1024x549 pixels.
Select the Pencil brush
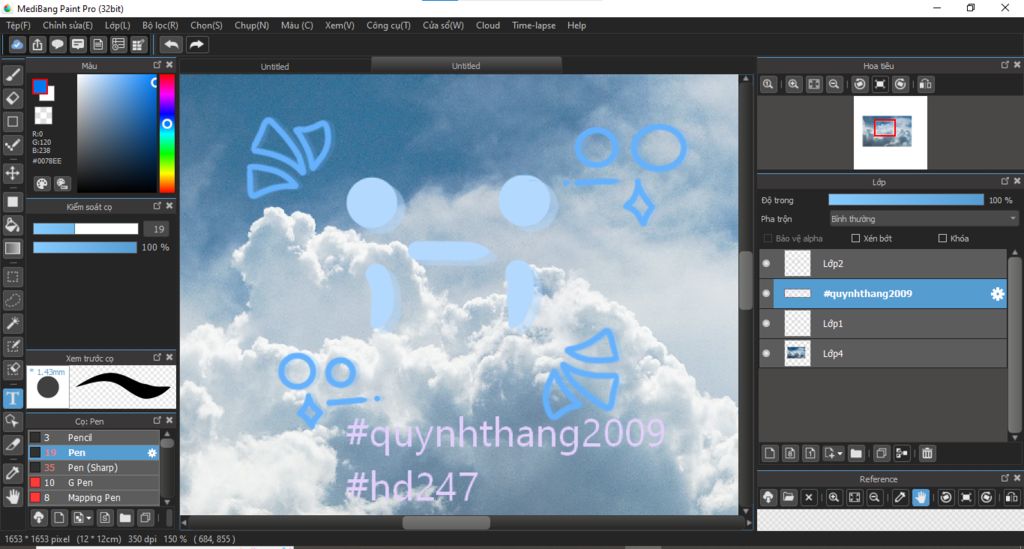[x=94, y=437]
